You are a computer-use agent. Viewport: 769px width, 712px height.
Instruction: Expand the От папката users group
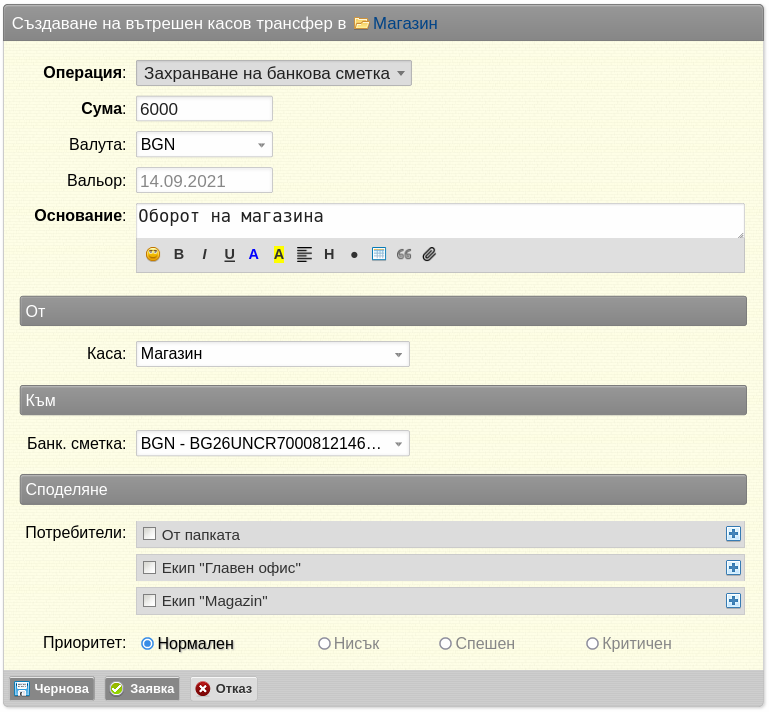(733, 534)
